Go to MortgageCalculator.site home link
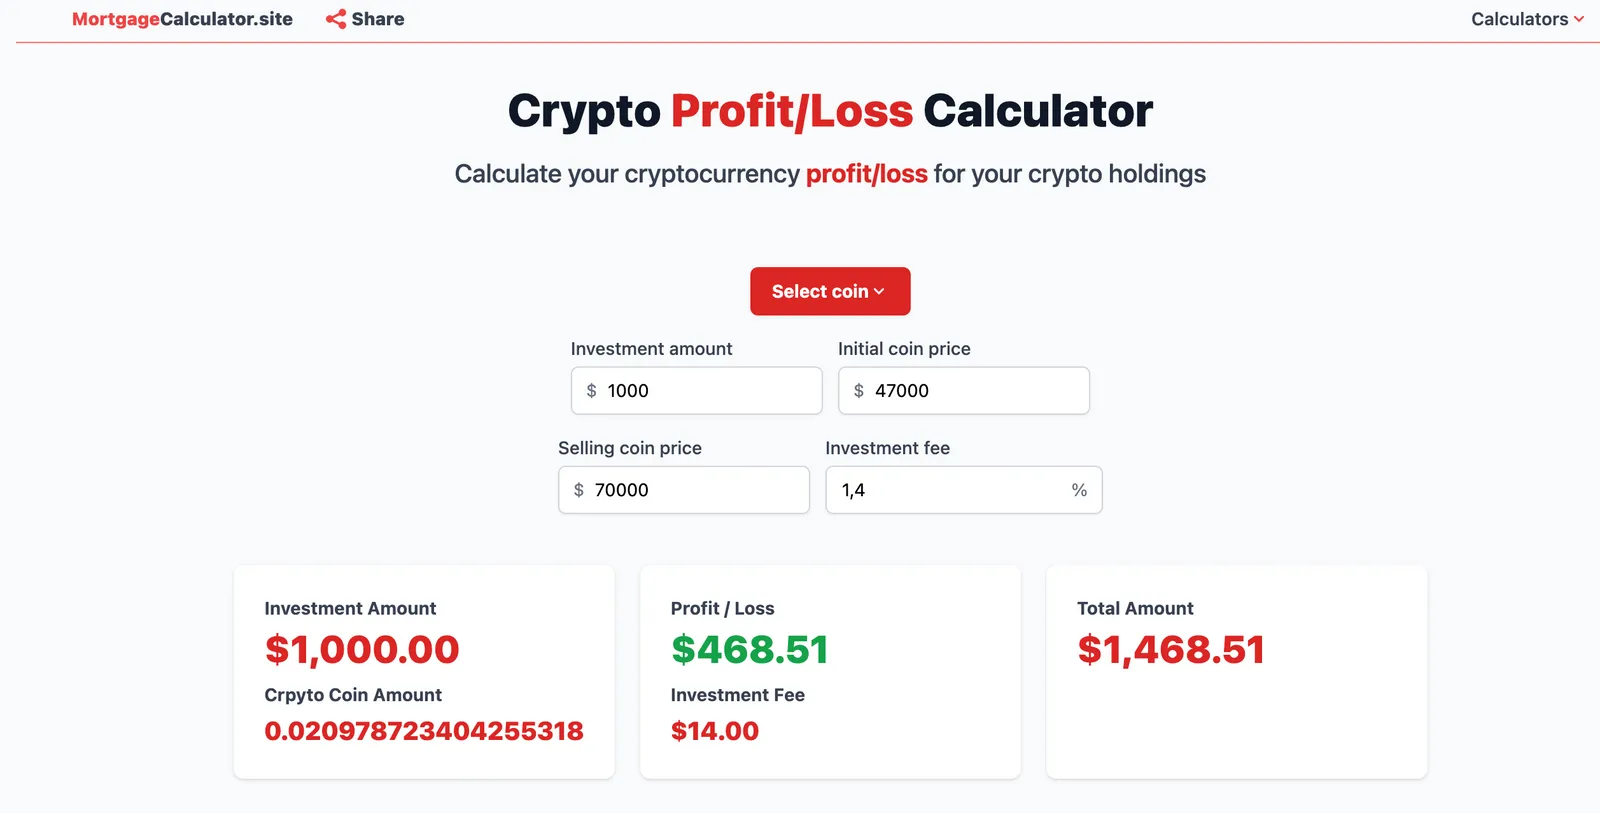Screen dimensions: 1600x813 tap(182, 19)
